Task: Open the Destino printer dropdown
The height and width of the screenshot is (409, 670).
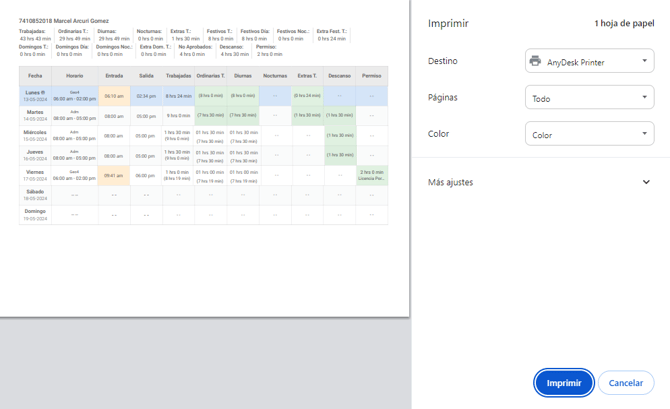Action: 589,61
